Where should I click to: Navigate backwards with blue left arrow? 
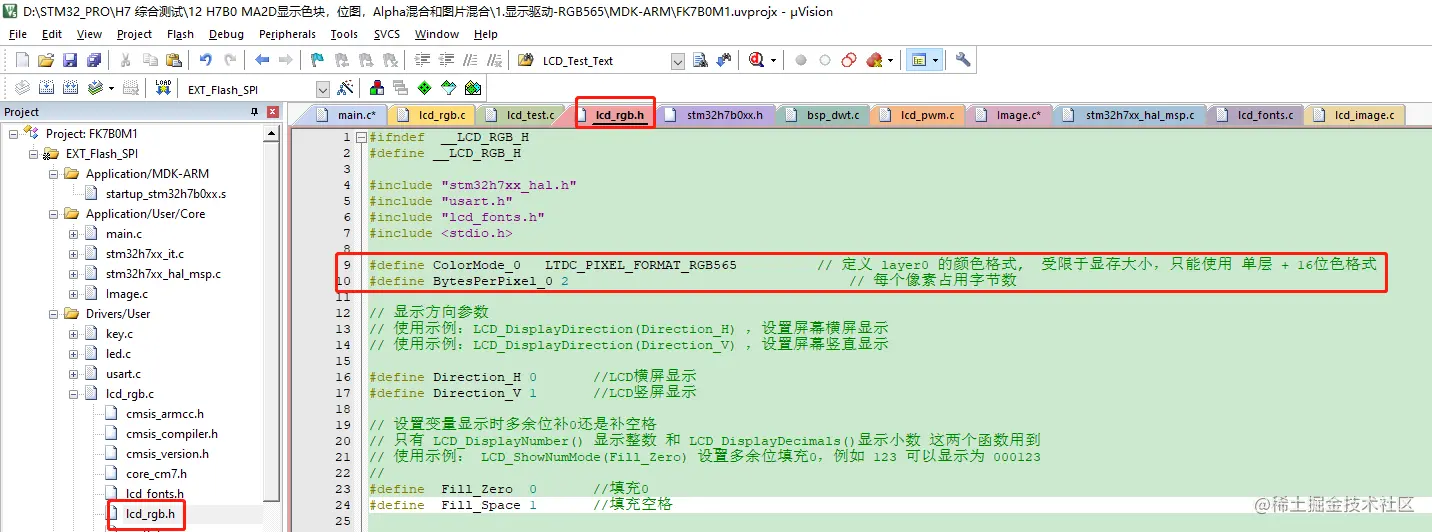pyautogui.click(x=262, y=60)
